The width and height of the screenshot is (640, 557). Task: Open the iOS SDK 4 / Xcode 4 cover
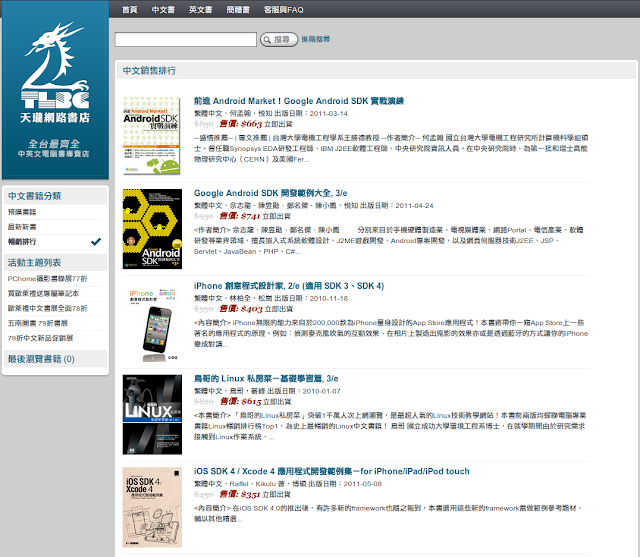(x=152, y=507)
